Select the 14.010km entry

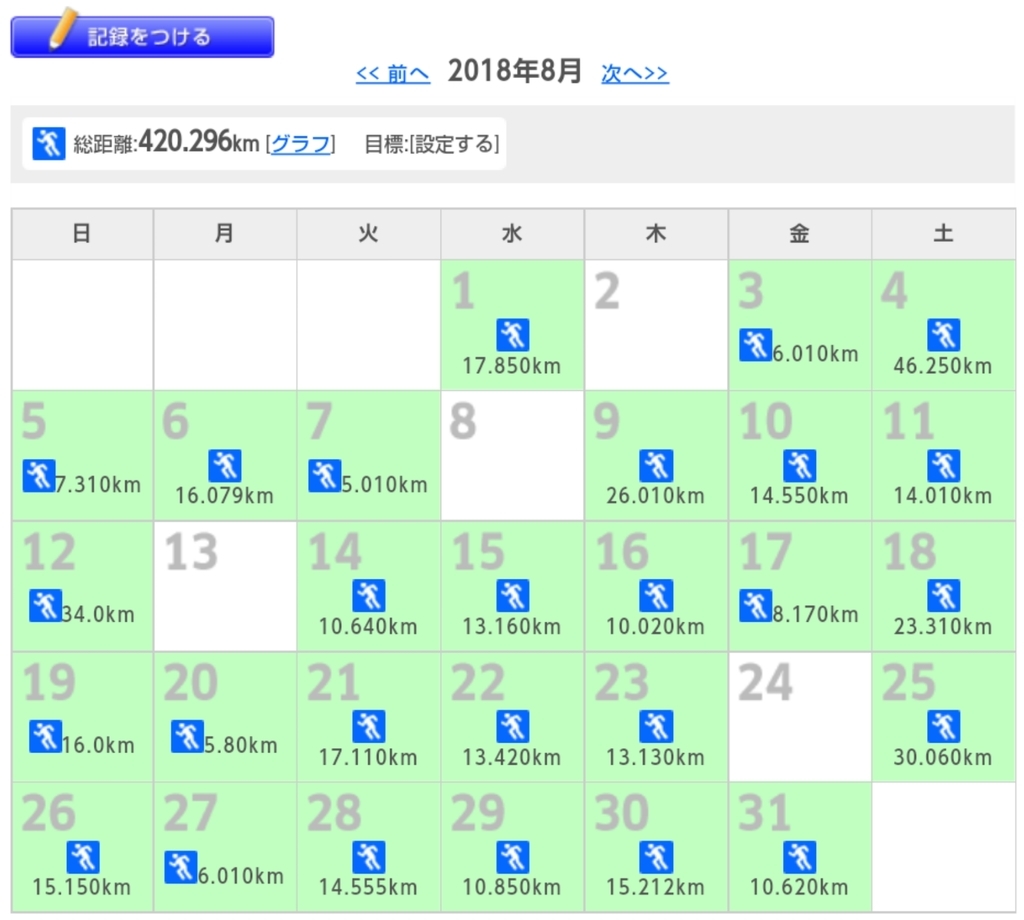943,496
